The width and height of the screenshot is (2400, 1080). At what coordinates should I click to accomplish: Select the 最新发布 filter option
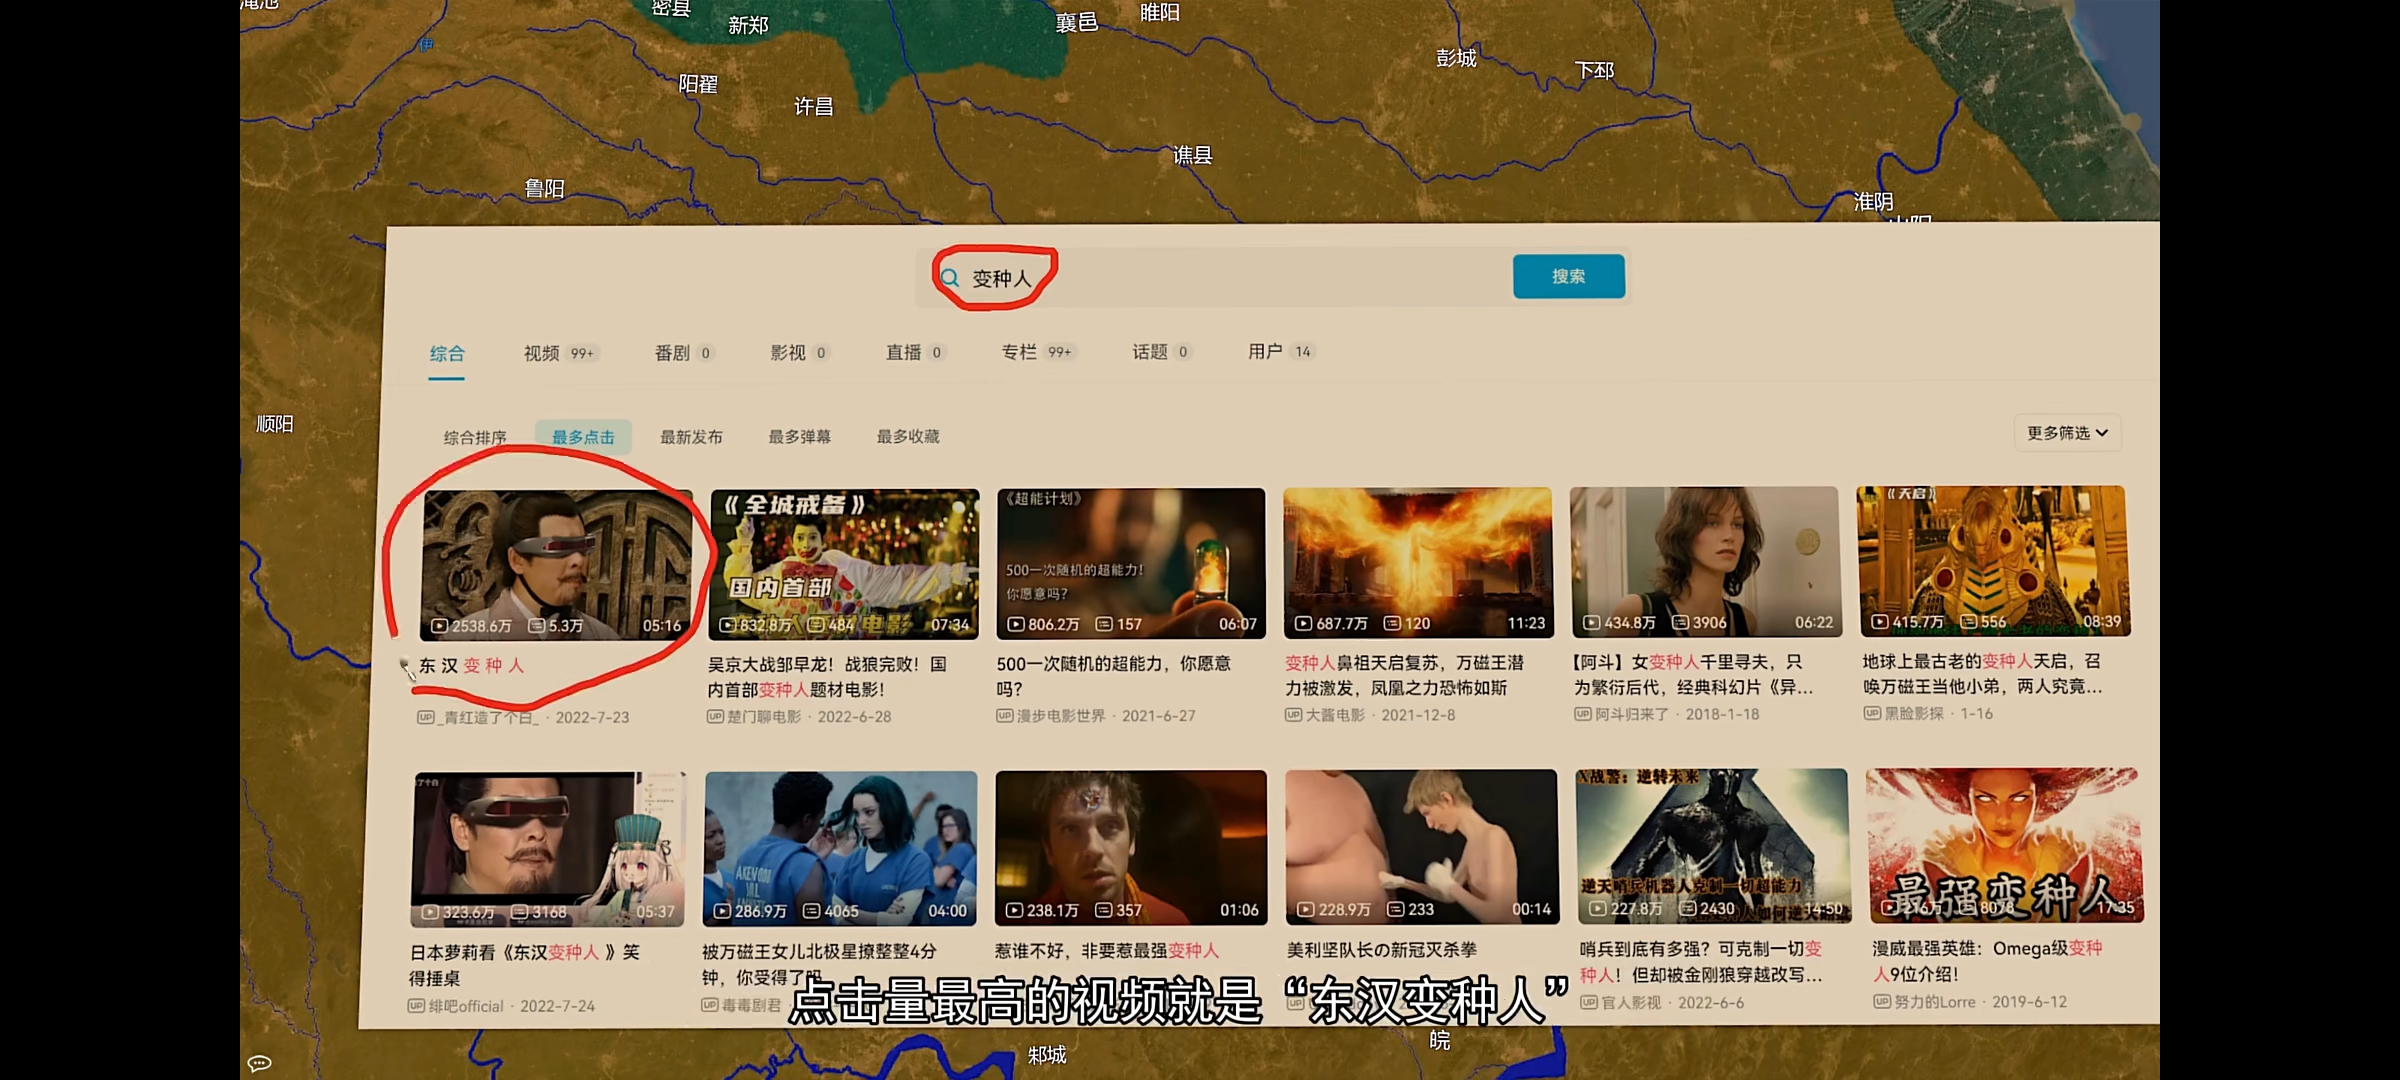click(x=691, y=436)
